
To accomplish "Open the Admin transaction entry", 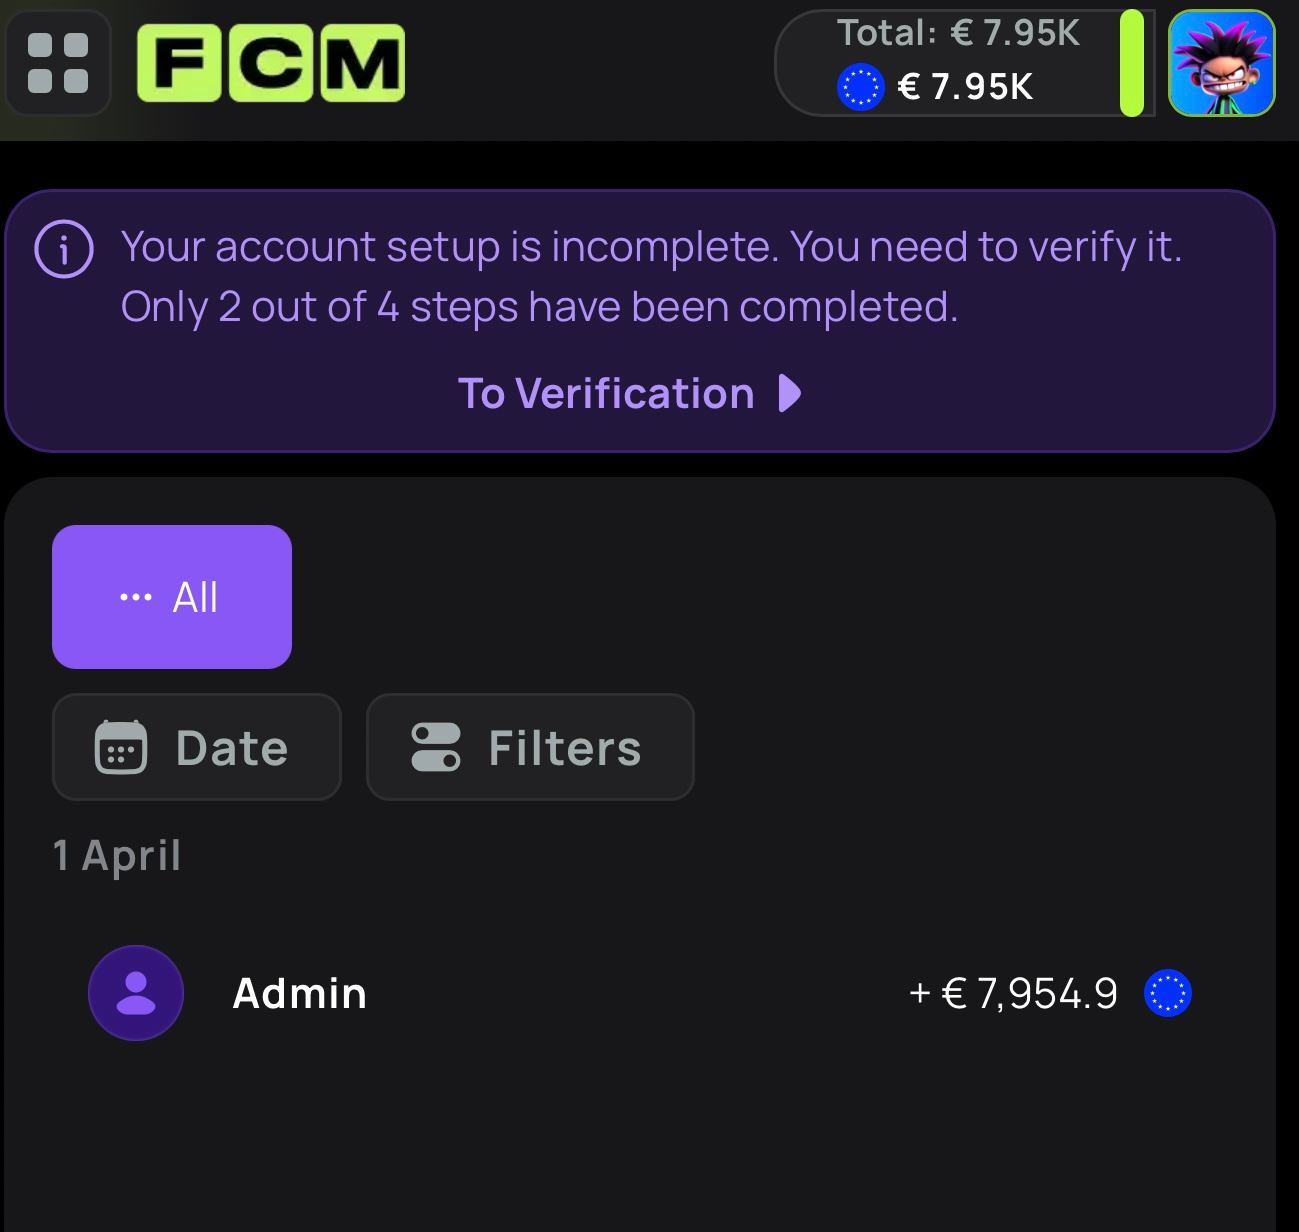I will (300, 993).
